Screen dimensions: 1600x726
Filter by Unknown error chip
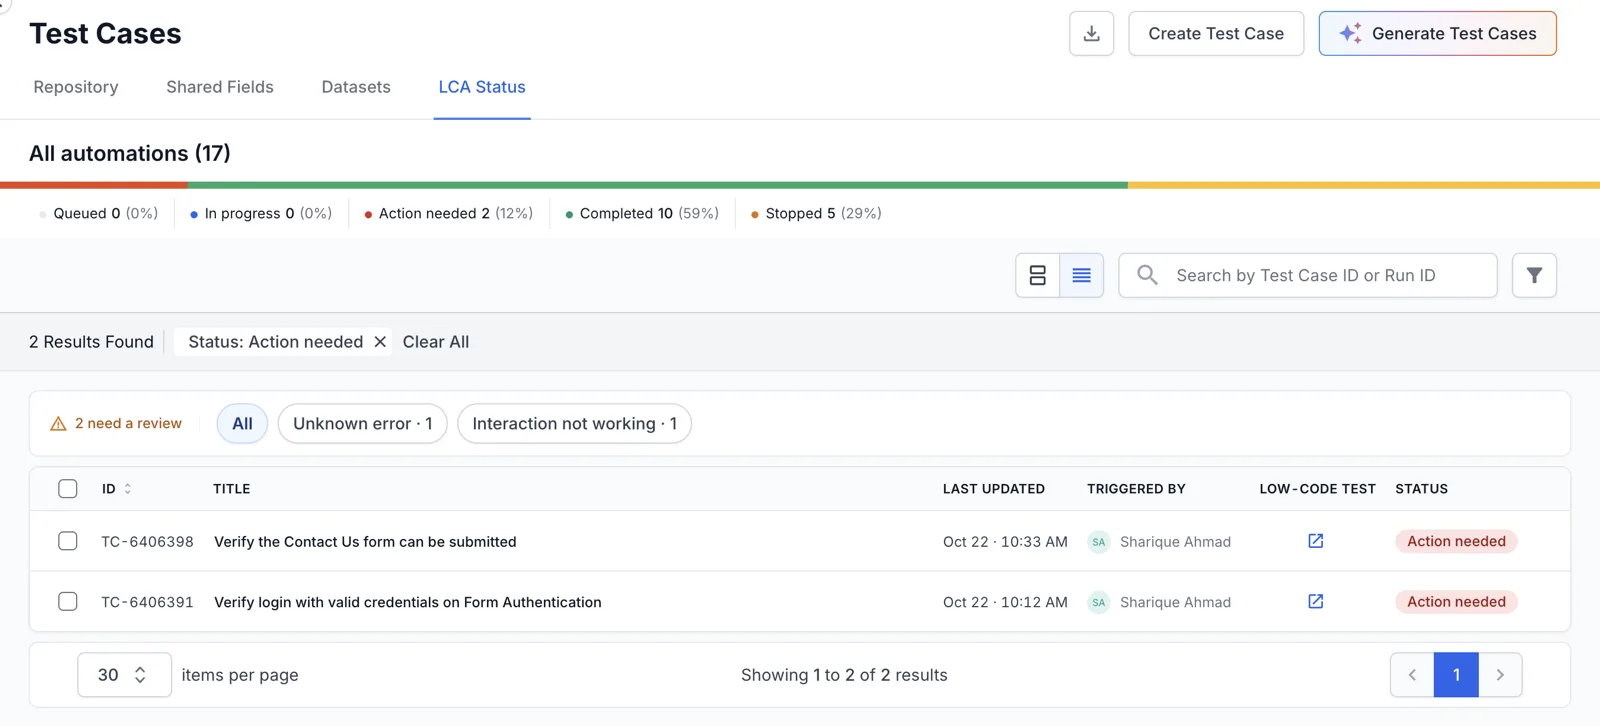(362, 424)
